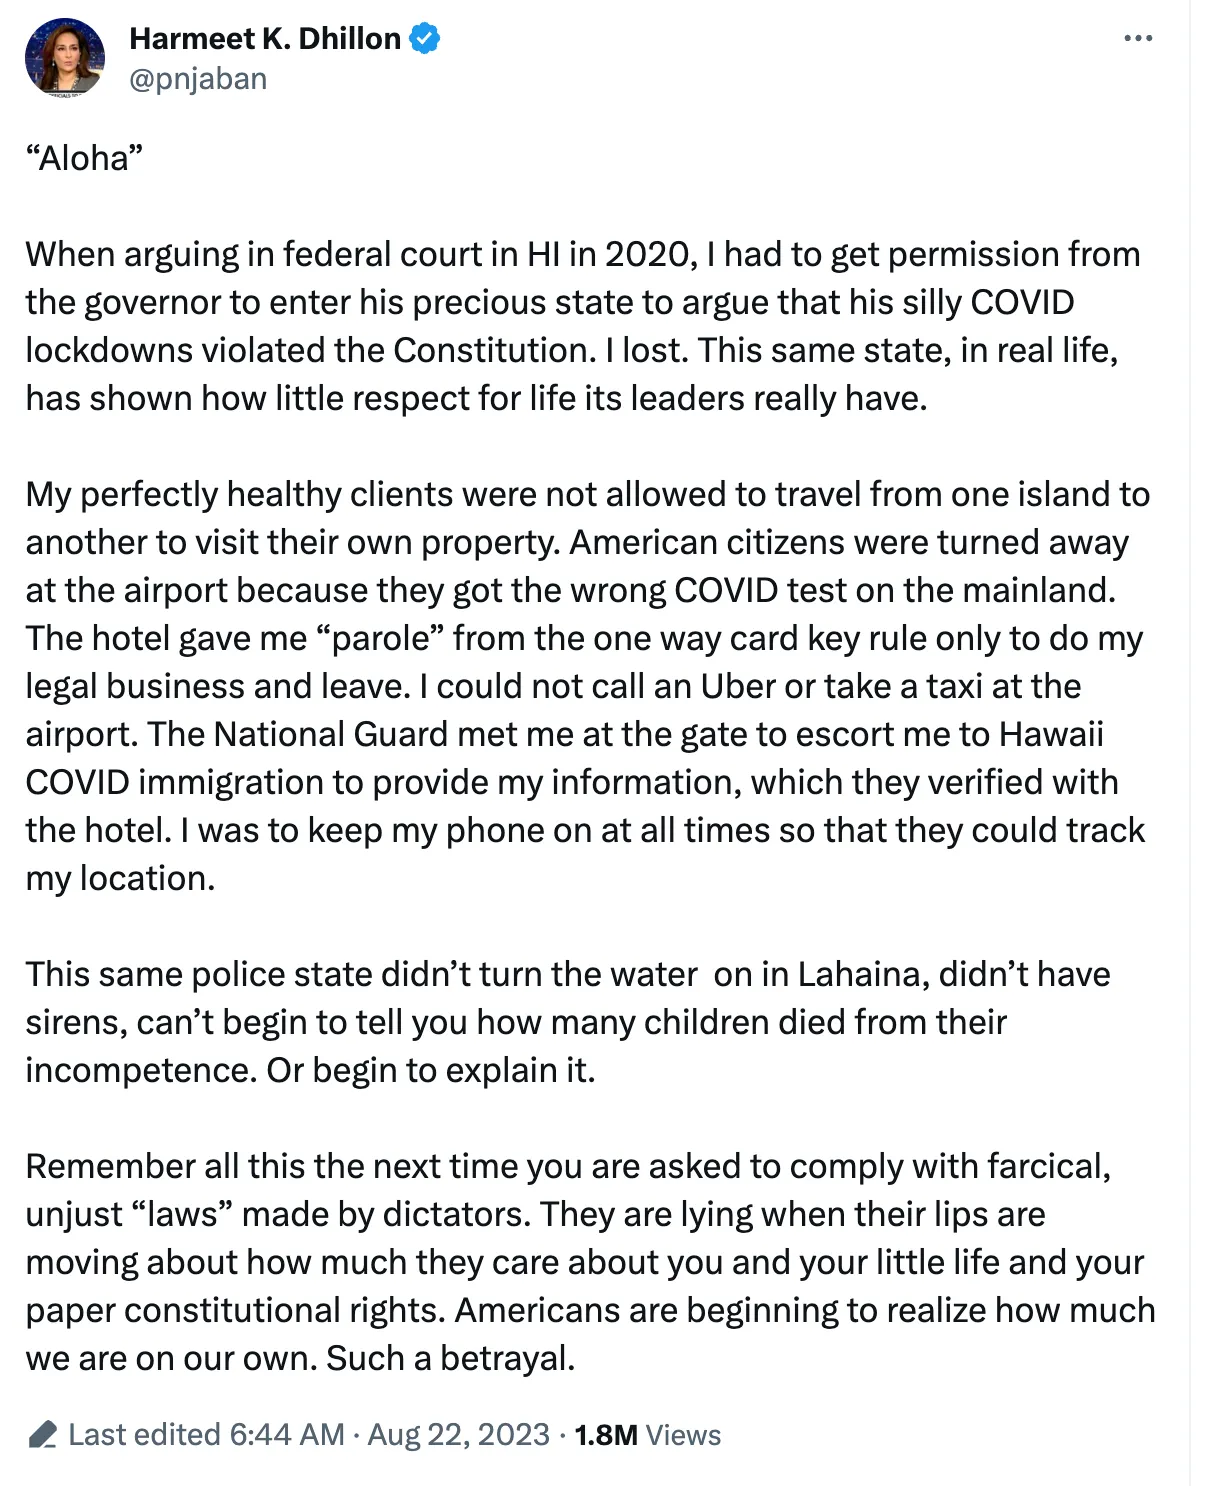Click the closing sentence "Such a betrayal."
The image size is (1216, 1486).
click(451, 1358)
